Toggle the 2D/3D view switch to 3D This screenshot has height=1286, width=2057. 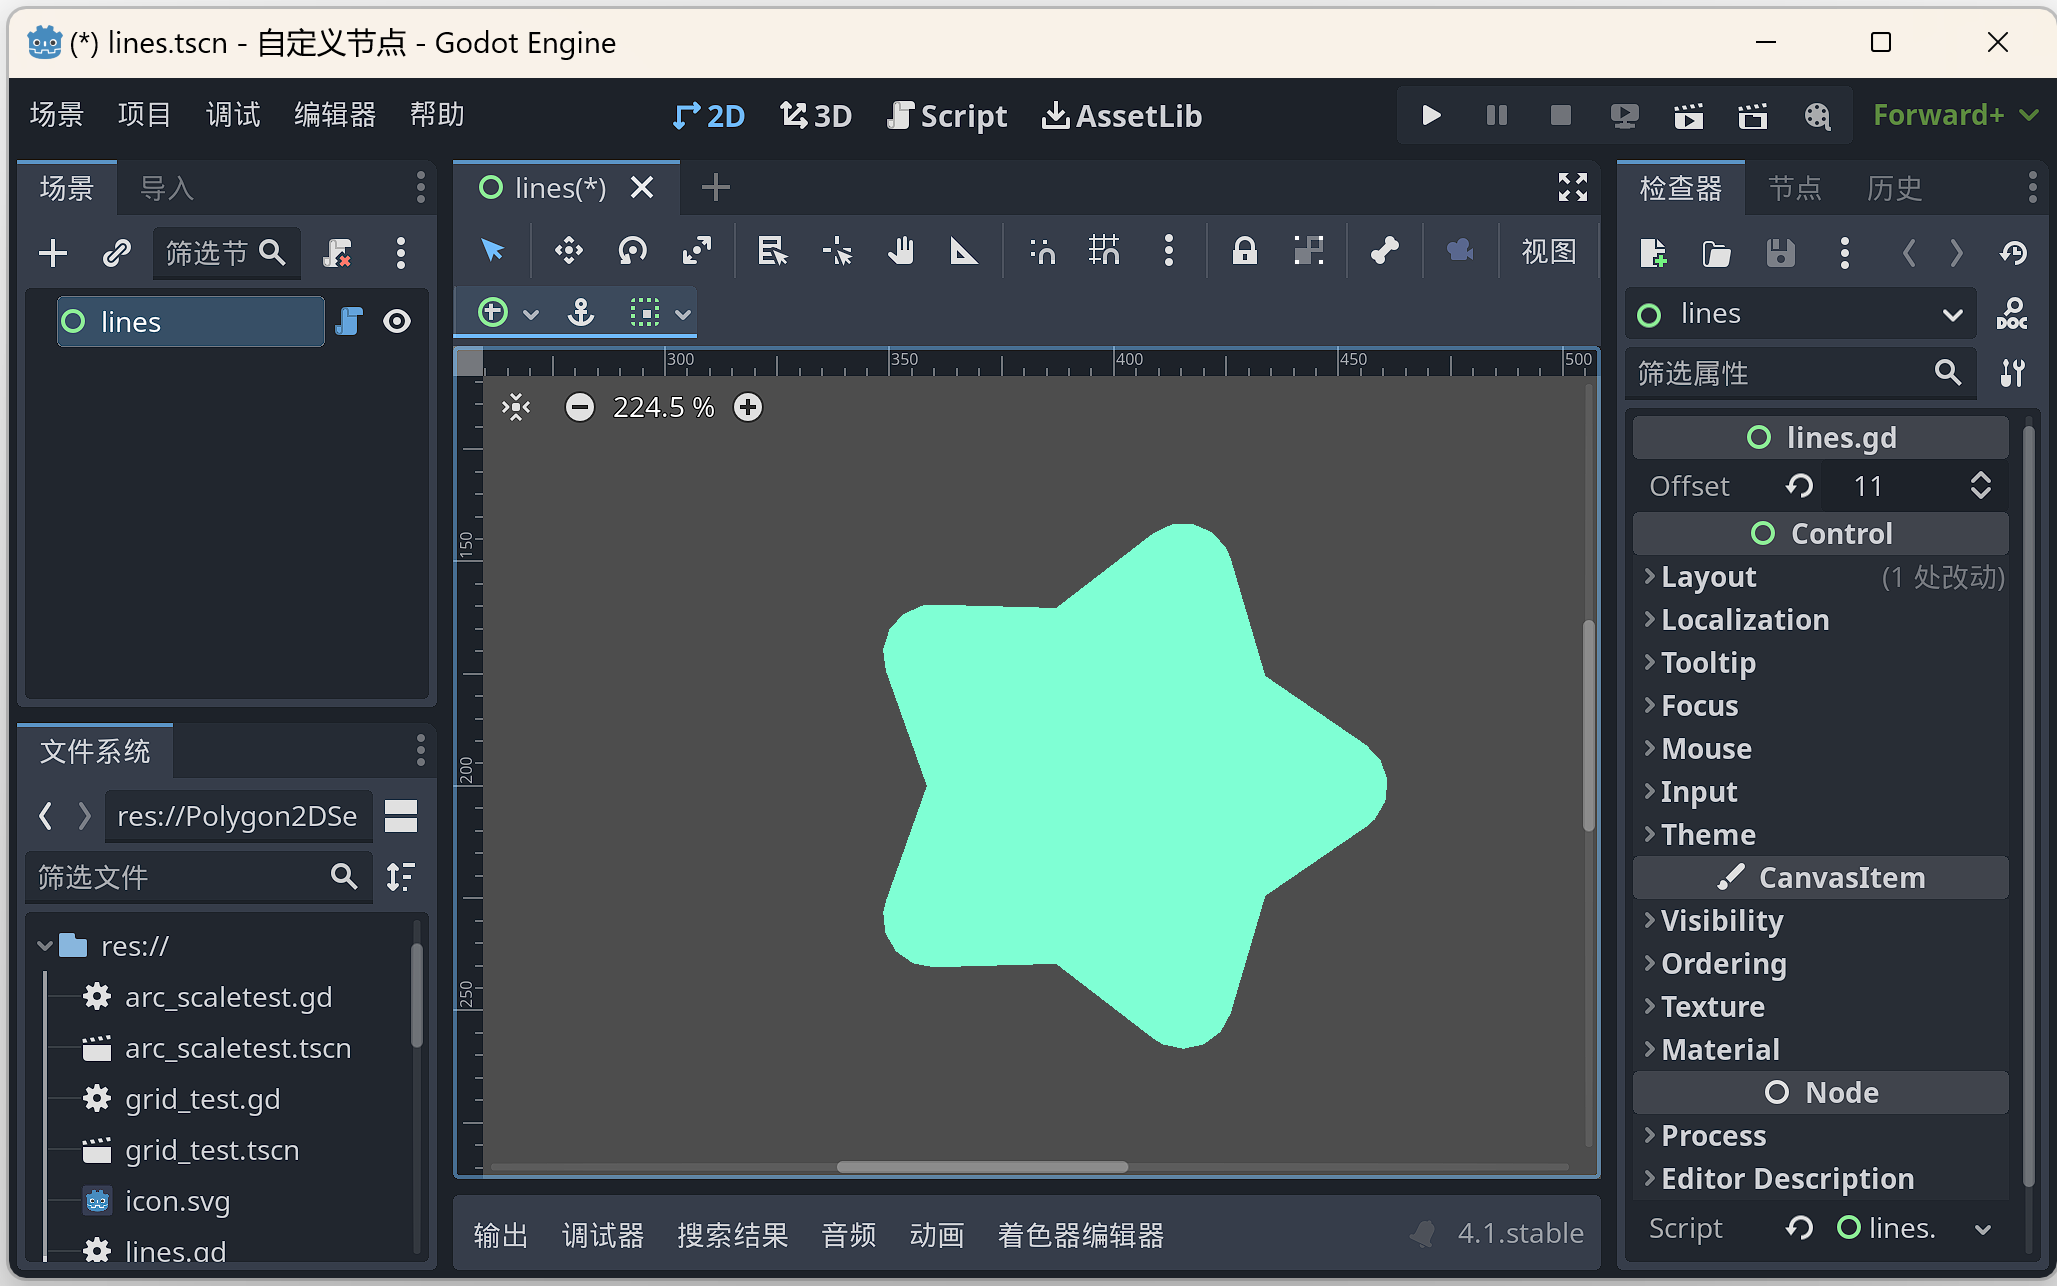[816, 116]
